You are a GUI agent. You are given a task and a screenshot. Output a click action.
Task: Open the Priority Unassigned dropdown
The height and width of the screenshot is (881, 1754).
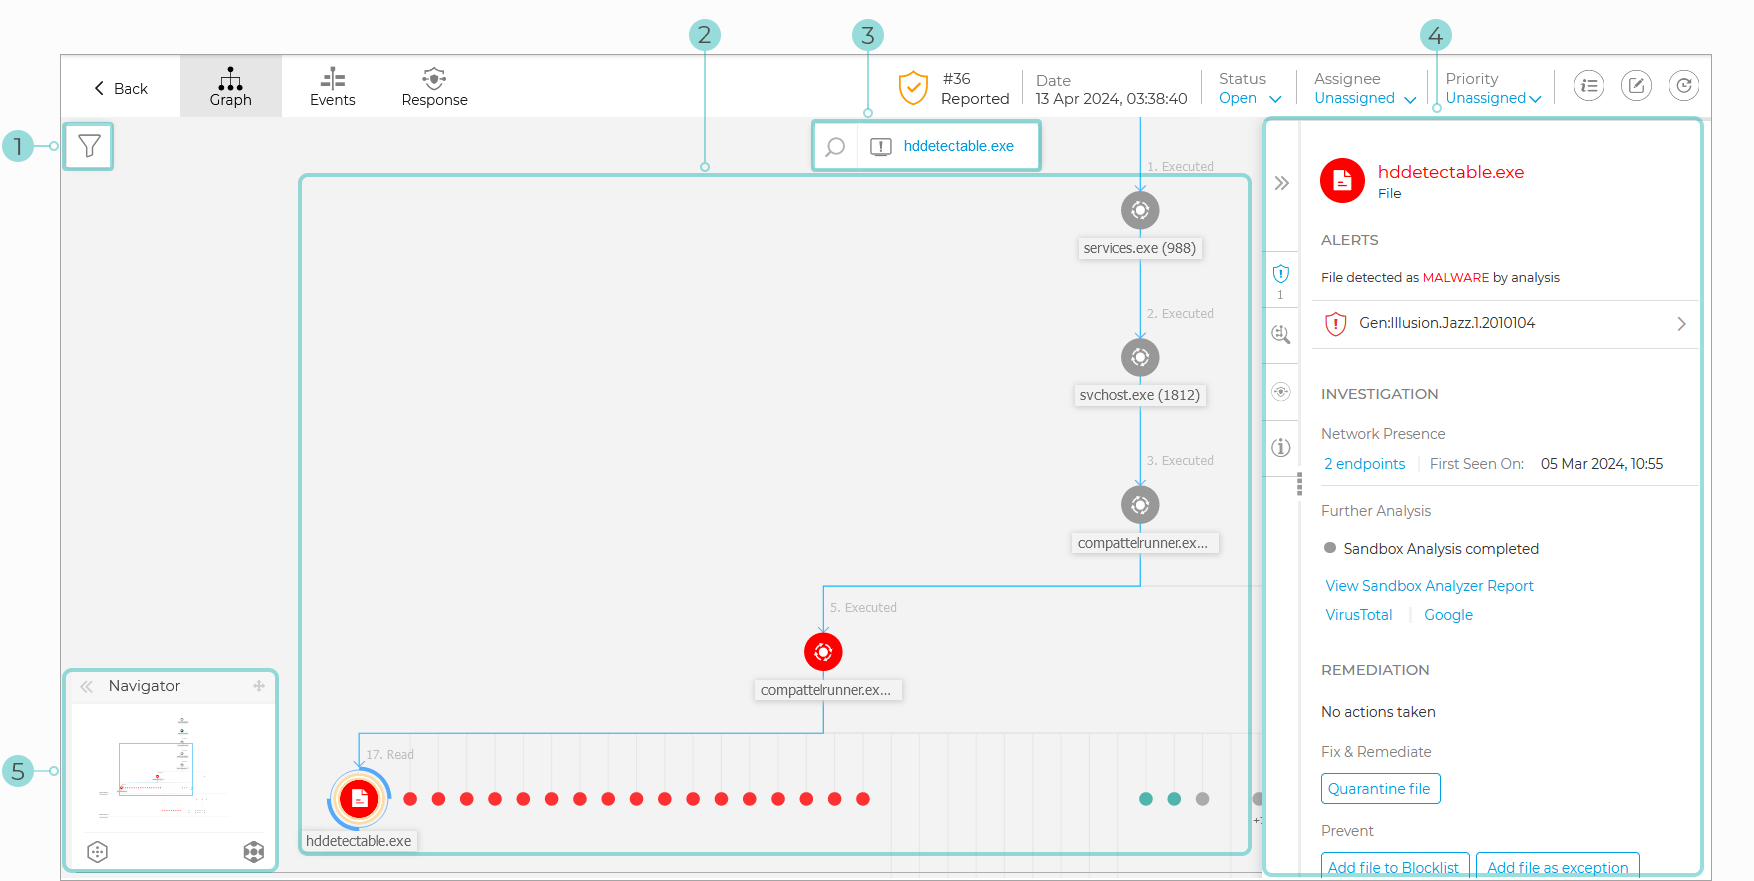tap(1494, 98)
